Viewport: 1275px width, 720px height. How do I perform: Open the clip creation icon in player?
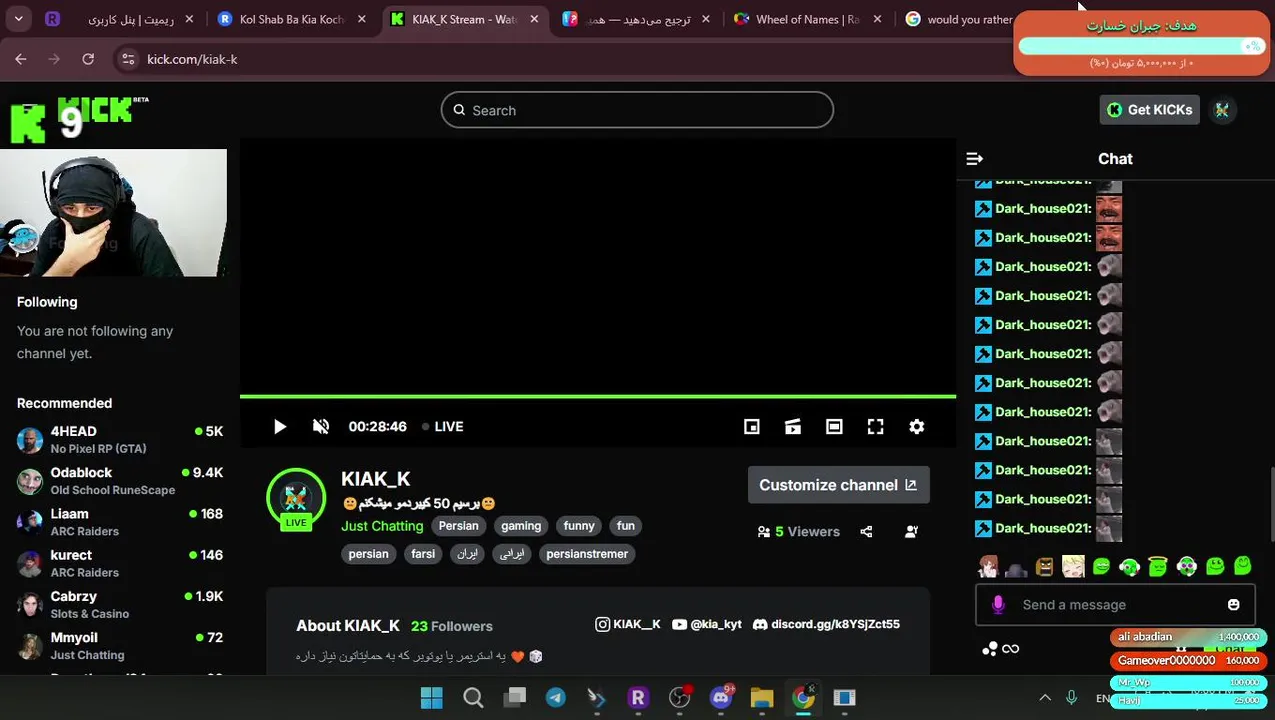793,427
